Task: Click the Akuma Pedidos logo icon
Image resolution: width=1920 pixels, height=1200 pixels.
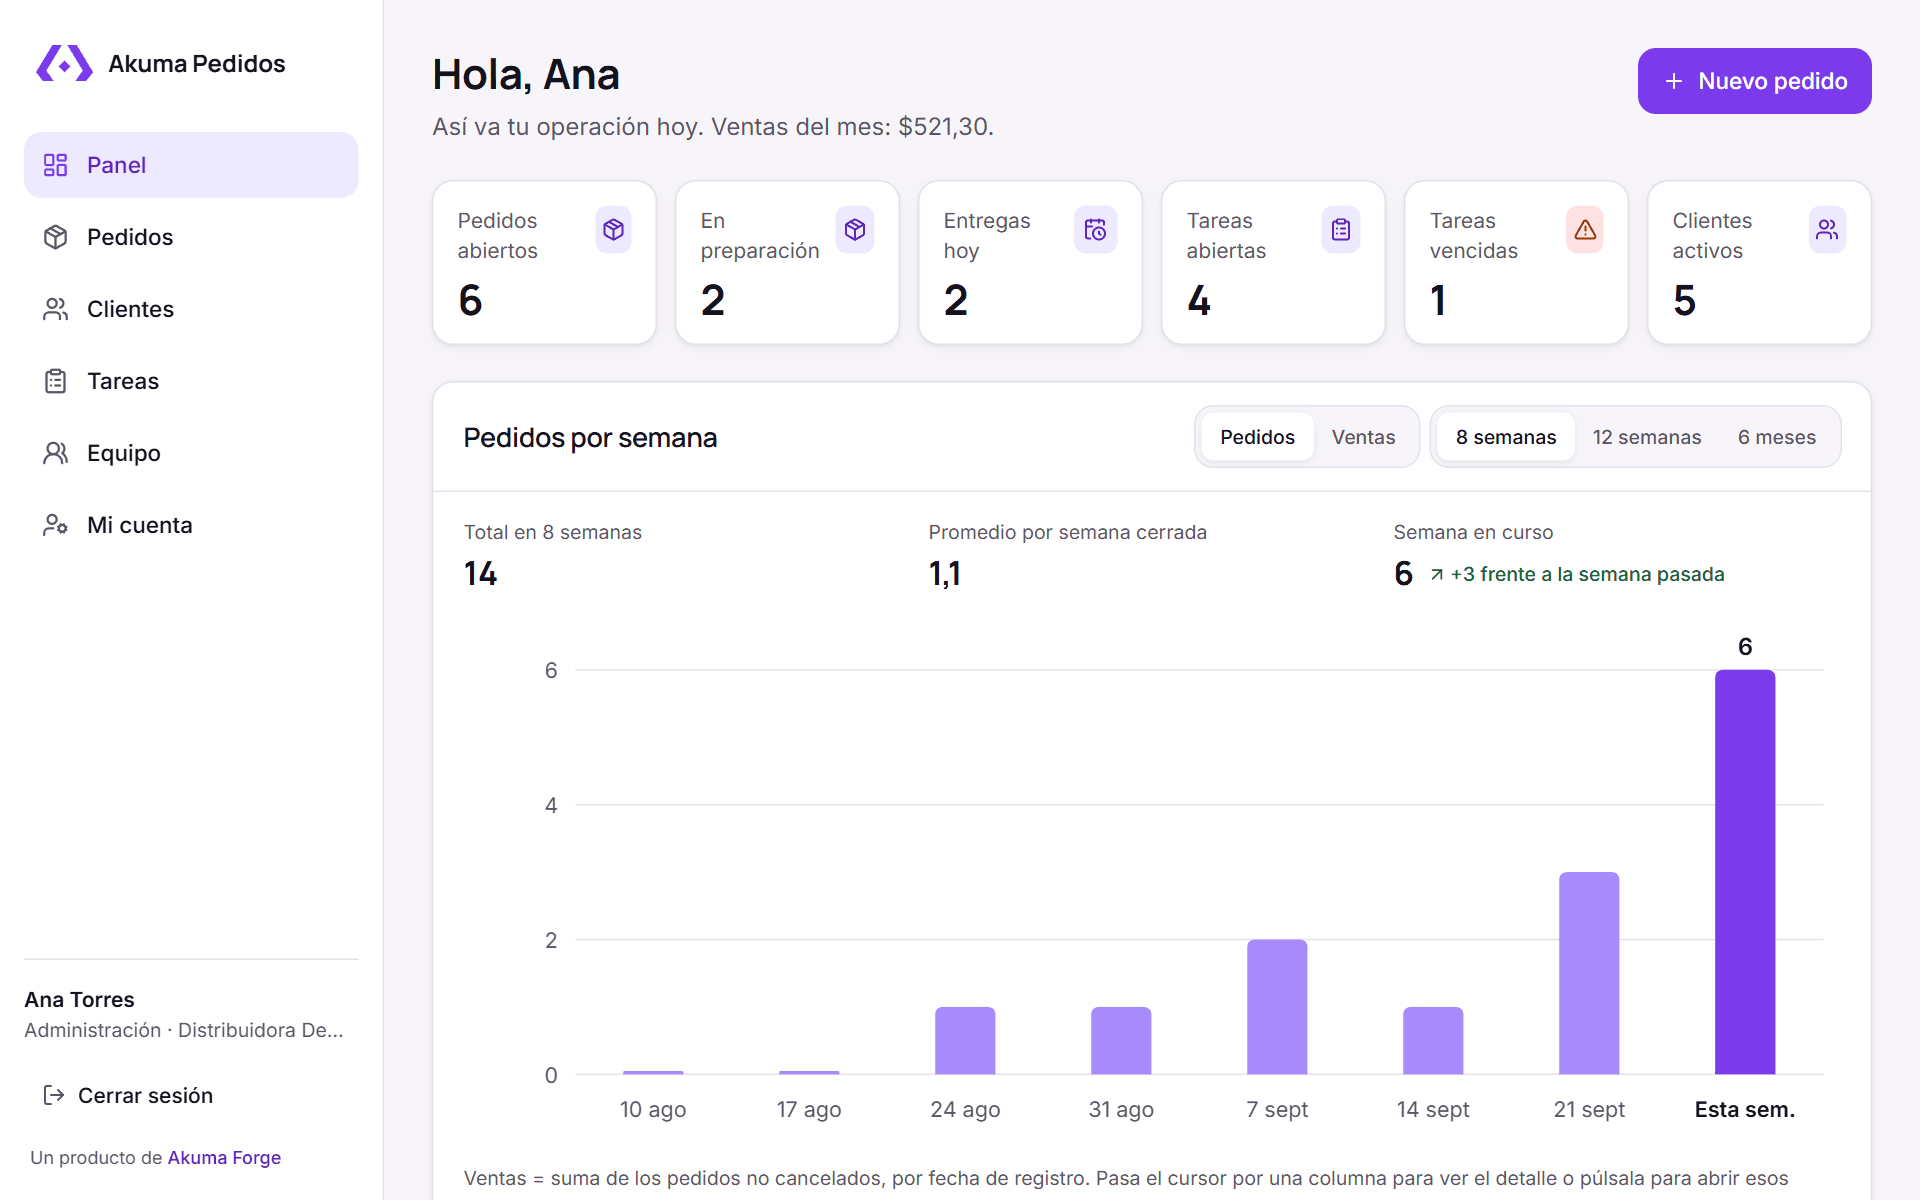Action: click(64, 63)
